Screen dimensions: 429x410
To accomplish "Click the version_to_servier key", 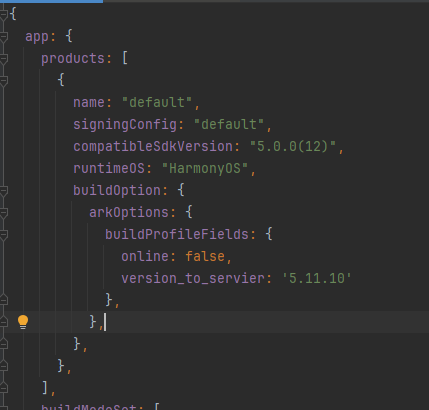I will [x=193, y=278].
